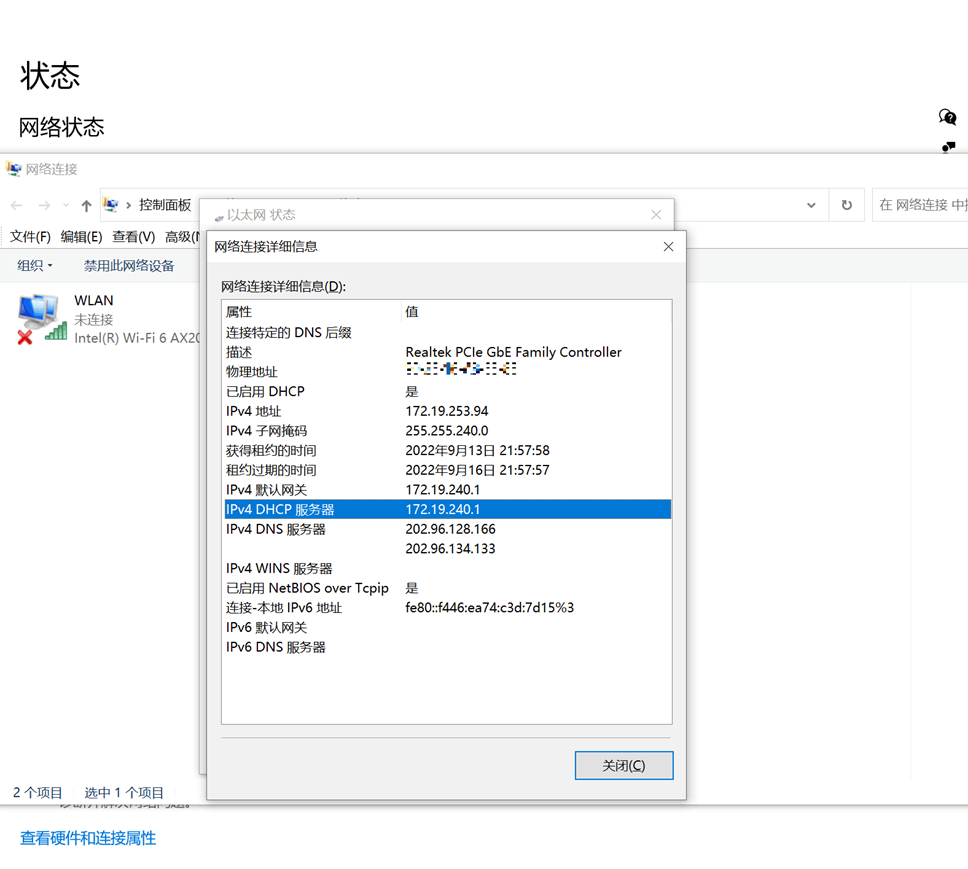The height and width of the screenshot is (869, 968).
Task: Click the get help chat icon
Action: [947, 118]
